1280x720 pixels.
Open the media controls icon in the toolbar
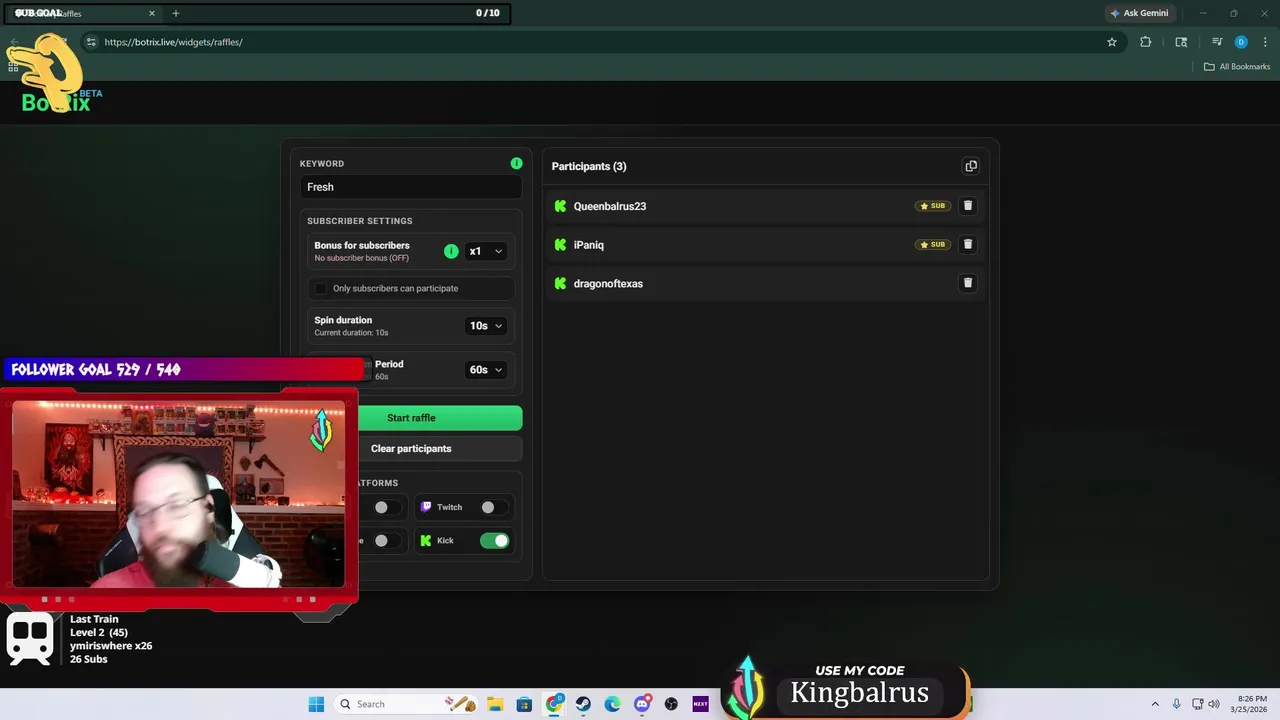[x=1217, y=42]
